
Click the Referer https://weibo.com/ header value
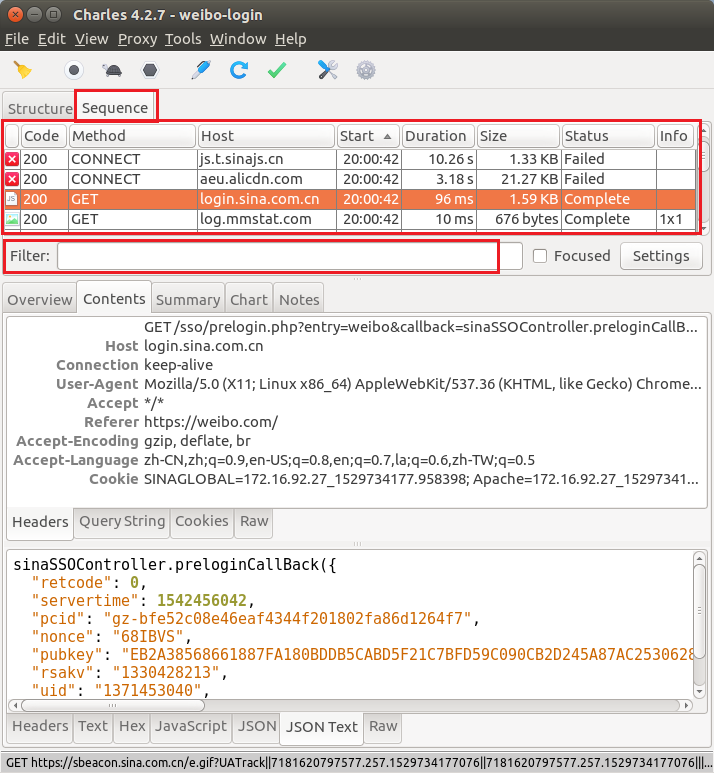tap(211, 422)
